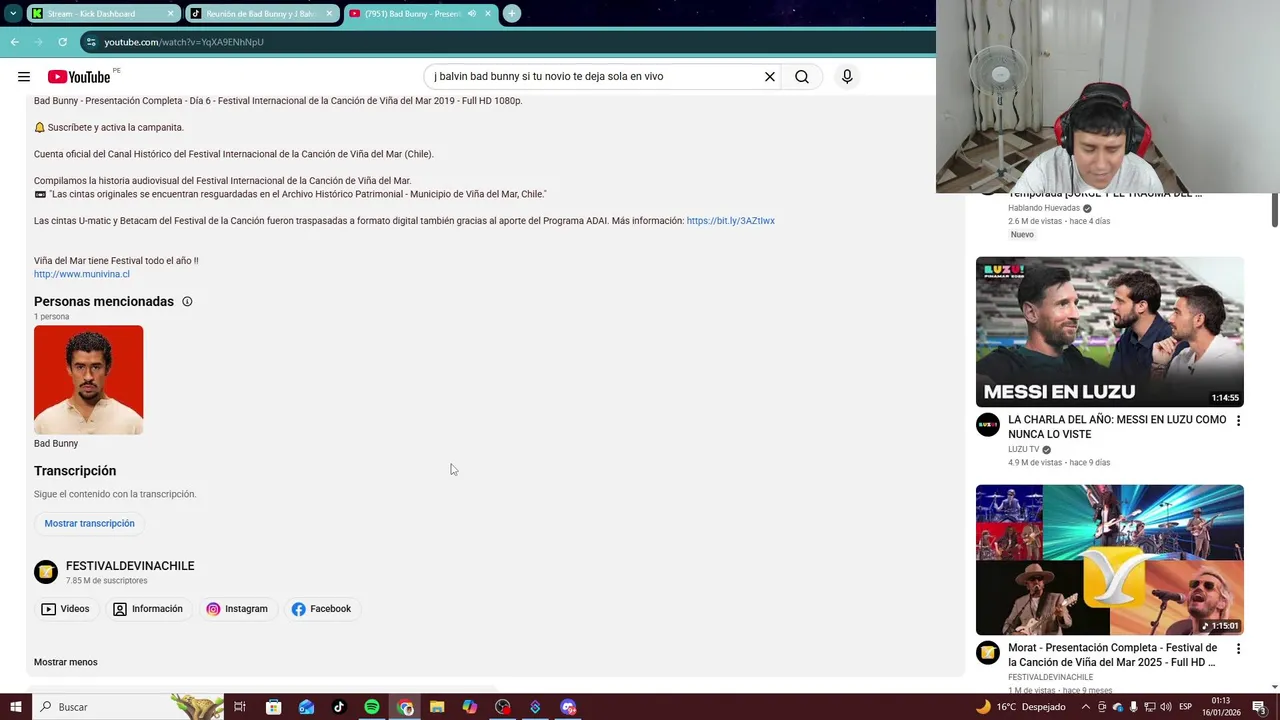
Task: Open FESTIVALDEVINACHILE avatar beside Morat video
Action: tap(988, 653)
